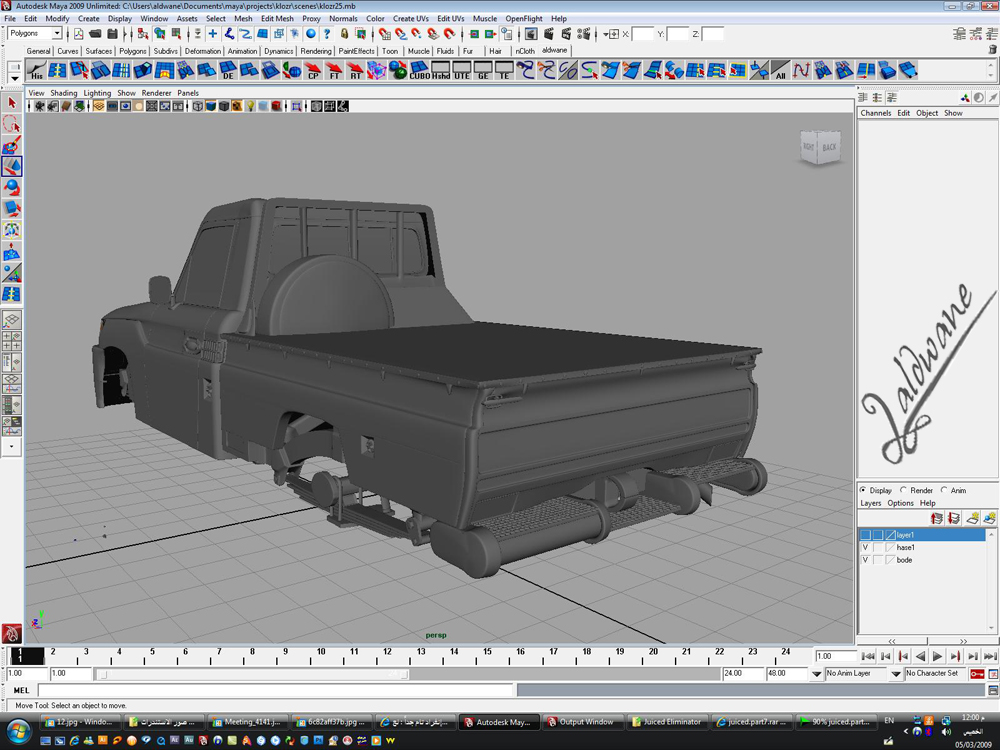Viewport: 1000px width, 750px height.
Task: Open the shelf options arrow left of shelf
Action: pos(15,78)
